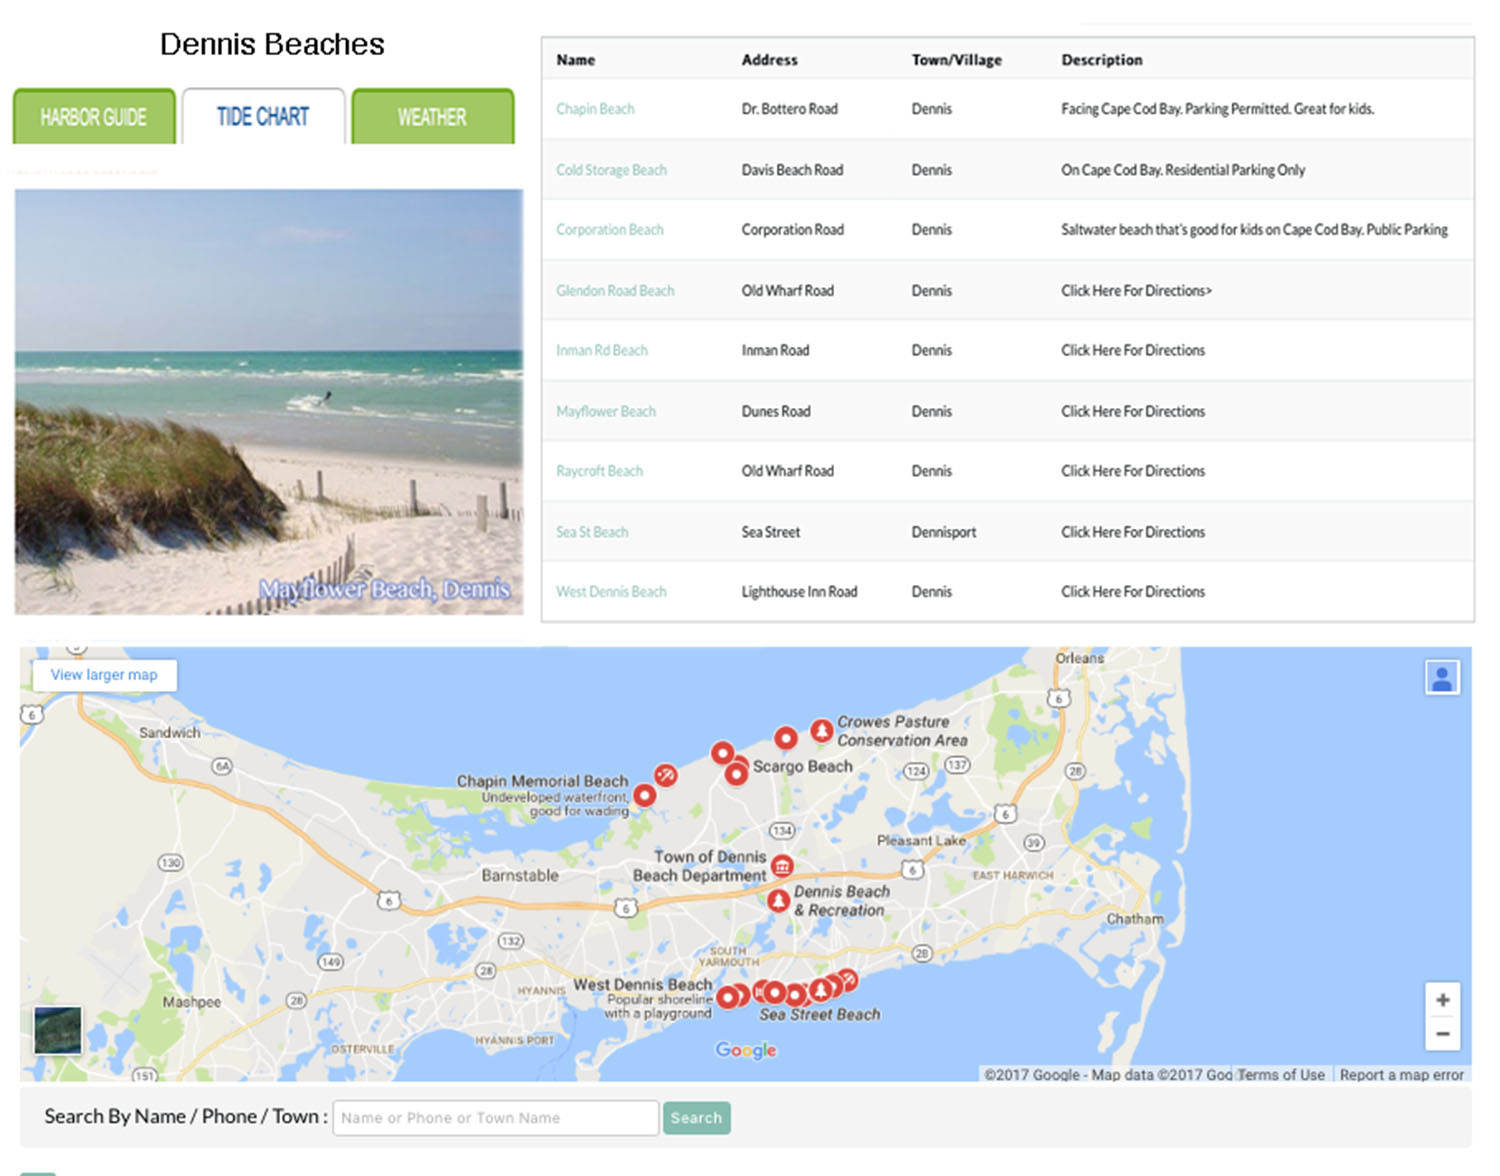Viewport: 1500px width, 1176px height.
Task: Click the Search button
Action: point(696,1118)
